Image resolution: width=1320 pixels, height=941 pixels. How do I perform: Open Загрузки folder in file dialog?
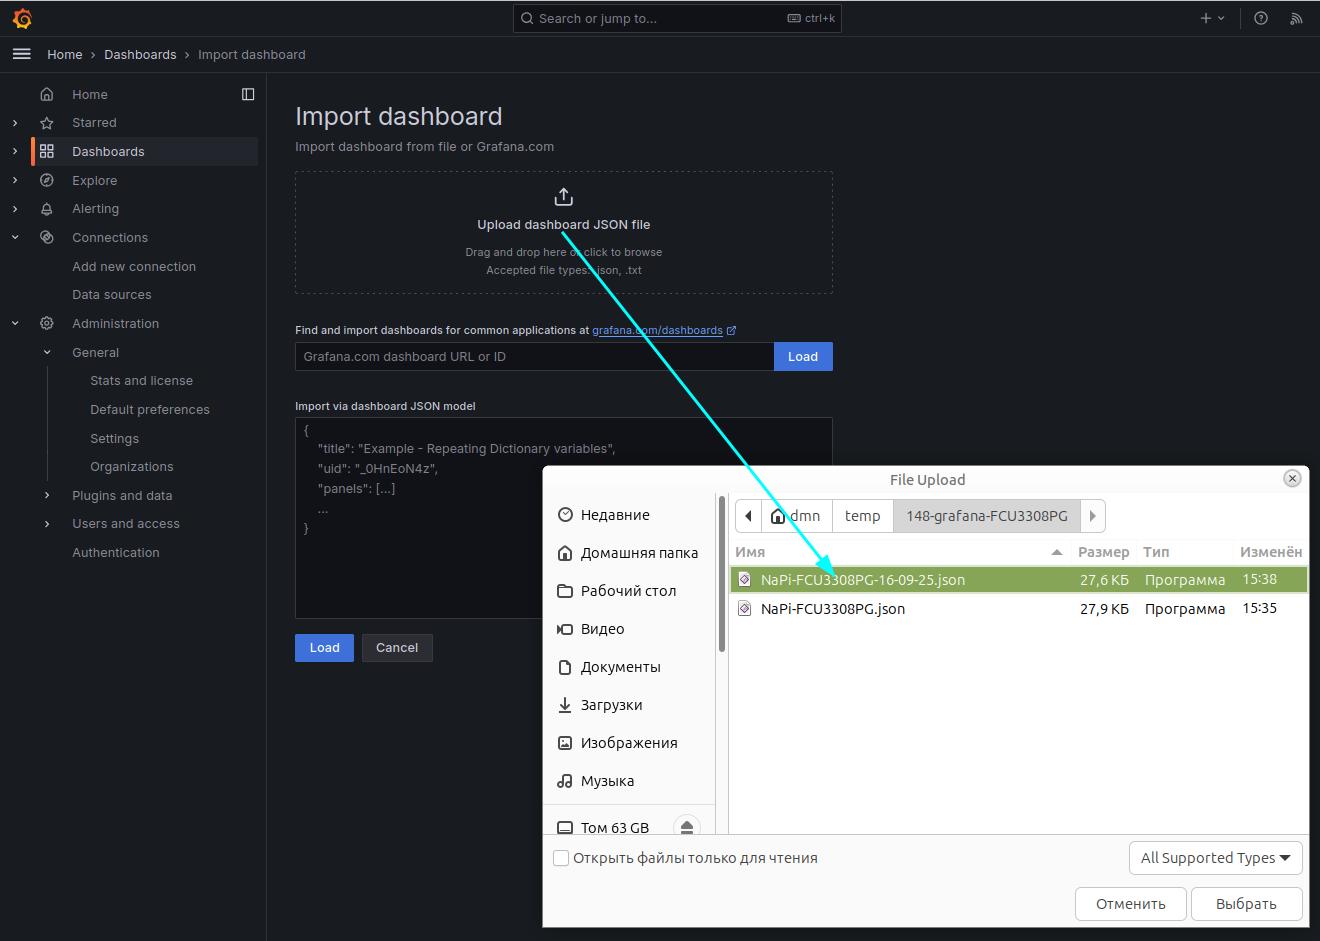(x=600, y=705)
